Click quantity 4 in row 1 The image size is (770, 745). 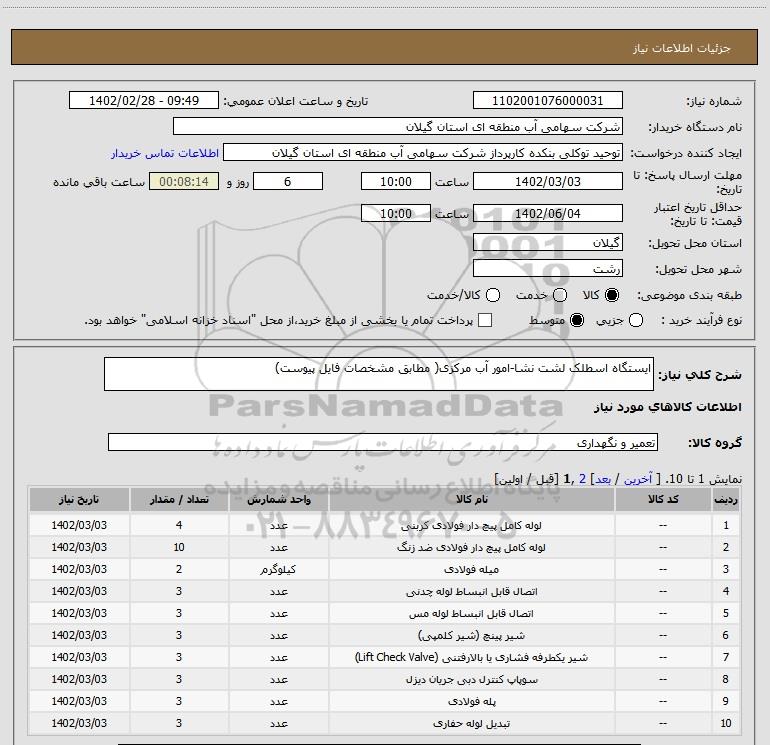[179, 525]
